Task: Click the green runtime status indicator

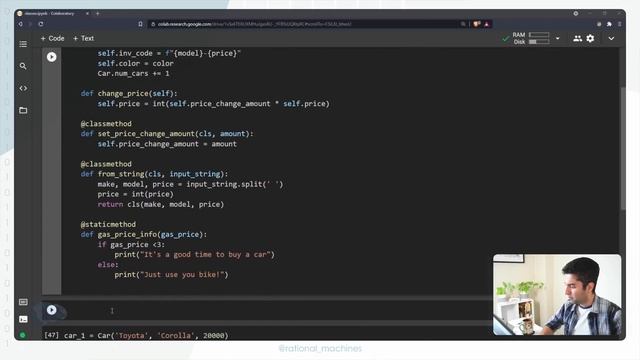Action: (x=23, y=335)
